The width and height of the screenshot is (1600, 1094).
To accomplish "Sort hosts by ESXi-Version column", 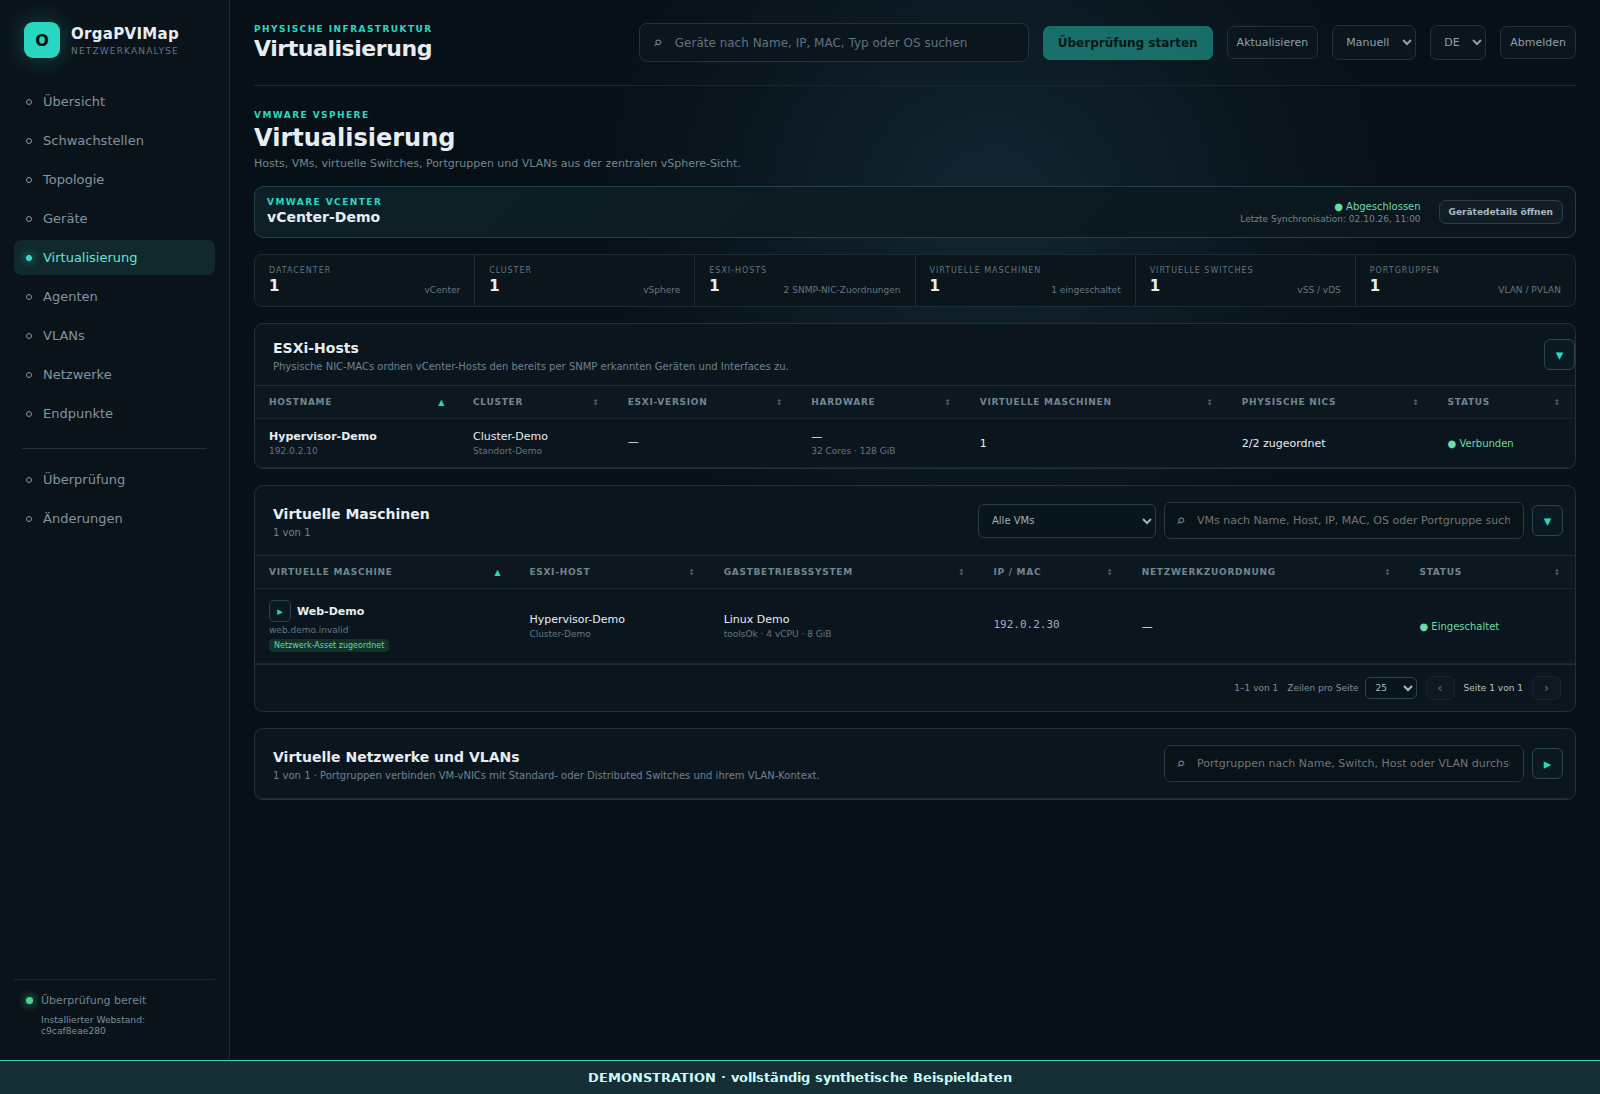I will click(x=705, y=402).
